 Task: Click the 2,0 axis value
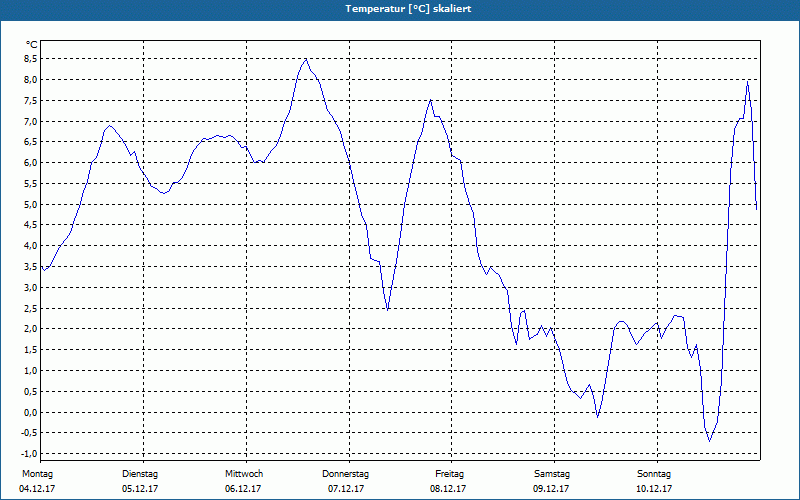[31, 329]
